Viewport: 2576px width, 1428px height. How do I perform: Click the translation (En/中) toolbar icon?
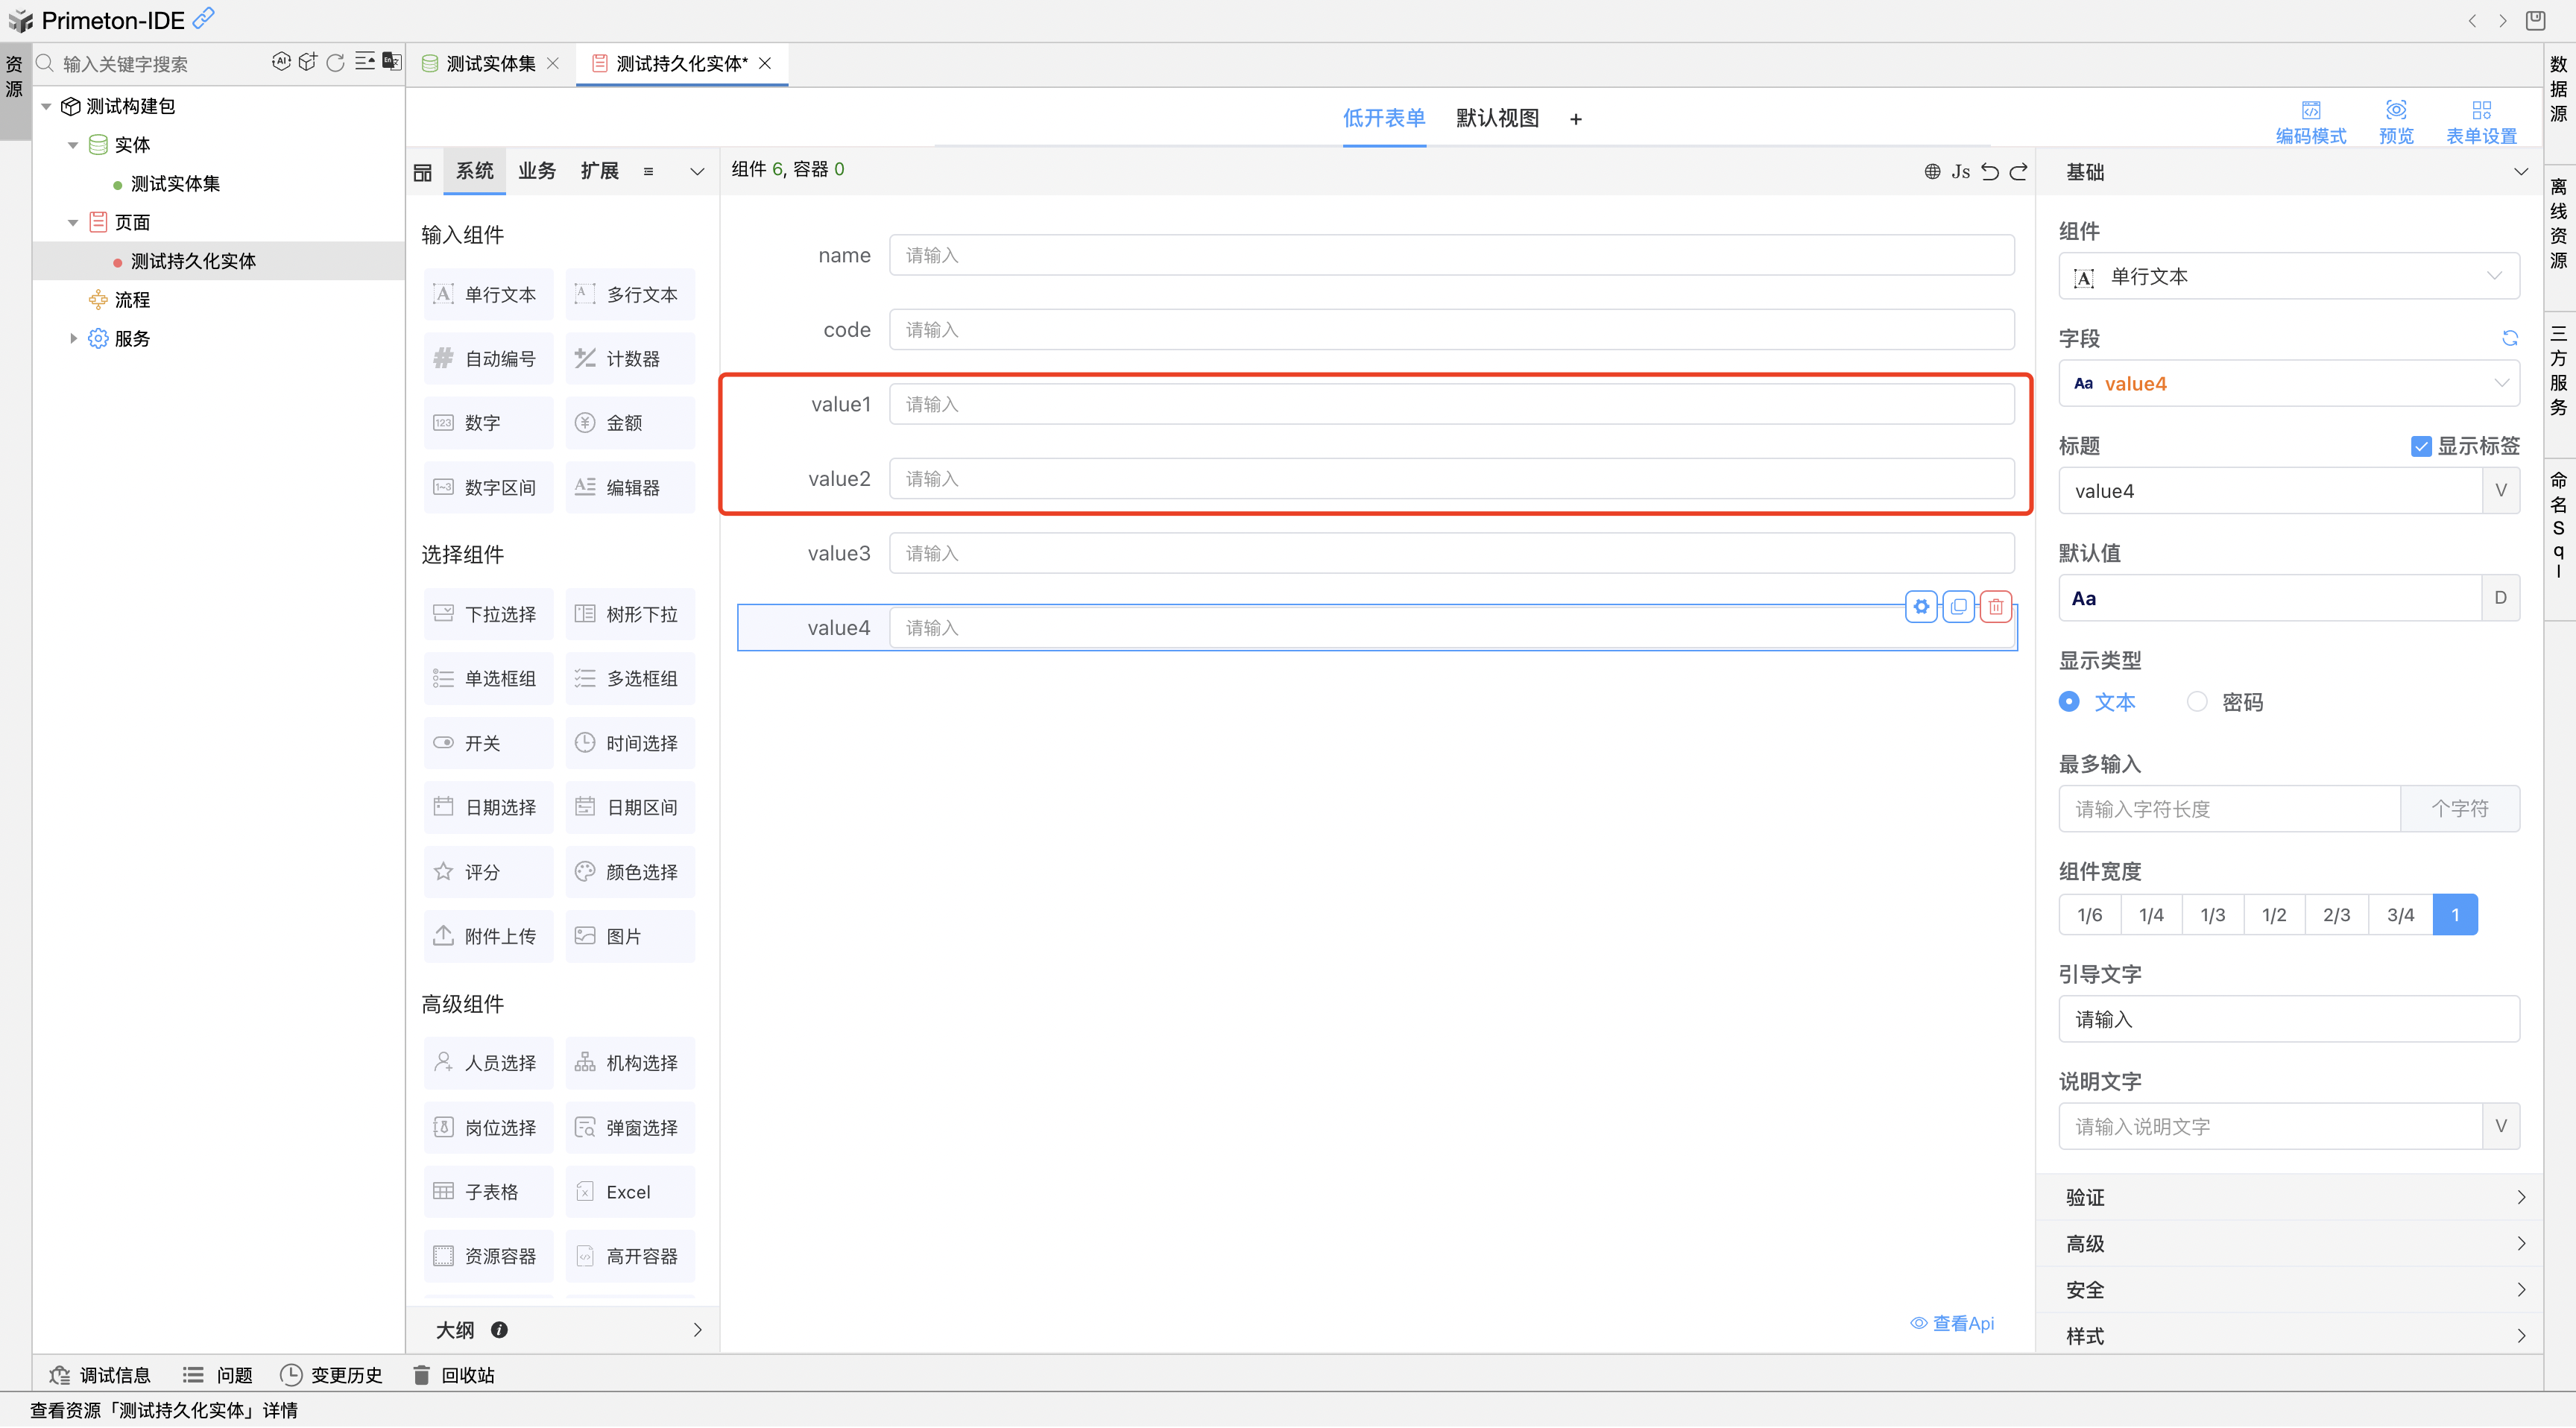pos(389,62)
